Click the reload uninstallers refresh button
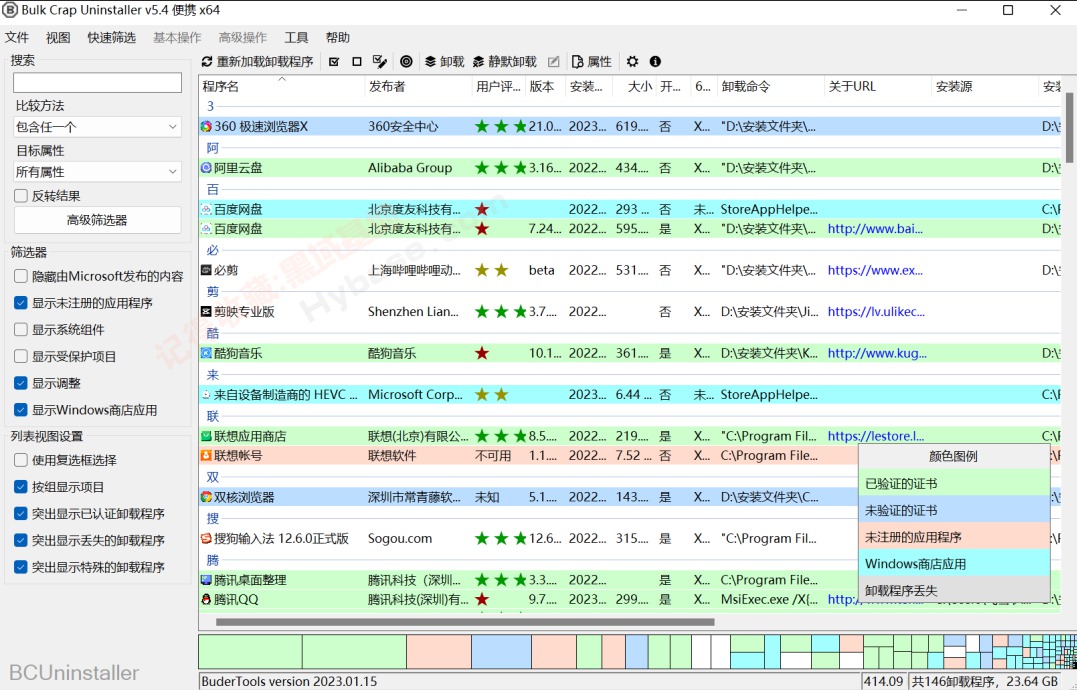Screen dimensions: 1077x690 click(x=257, y=62)
